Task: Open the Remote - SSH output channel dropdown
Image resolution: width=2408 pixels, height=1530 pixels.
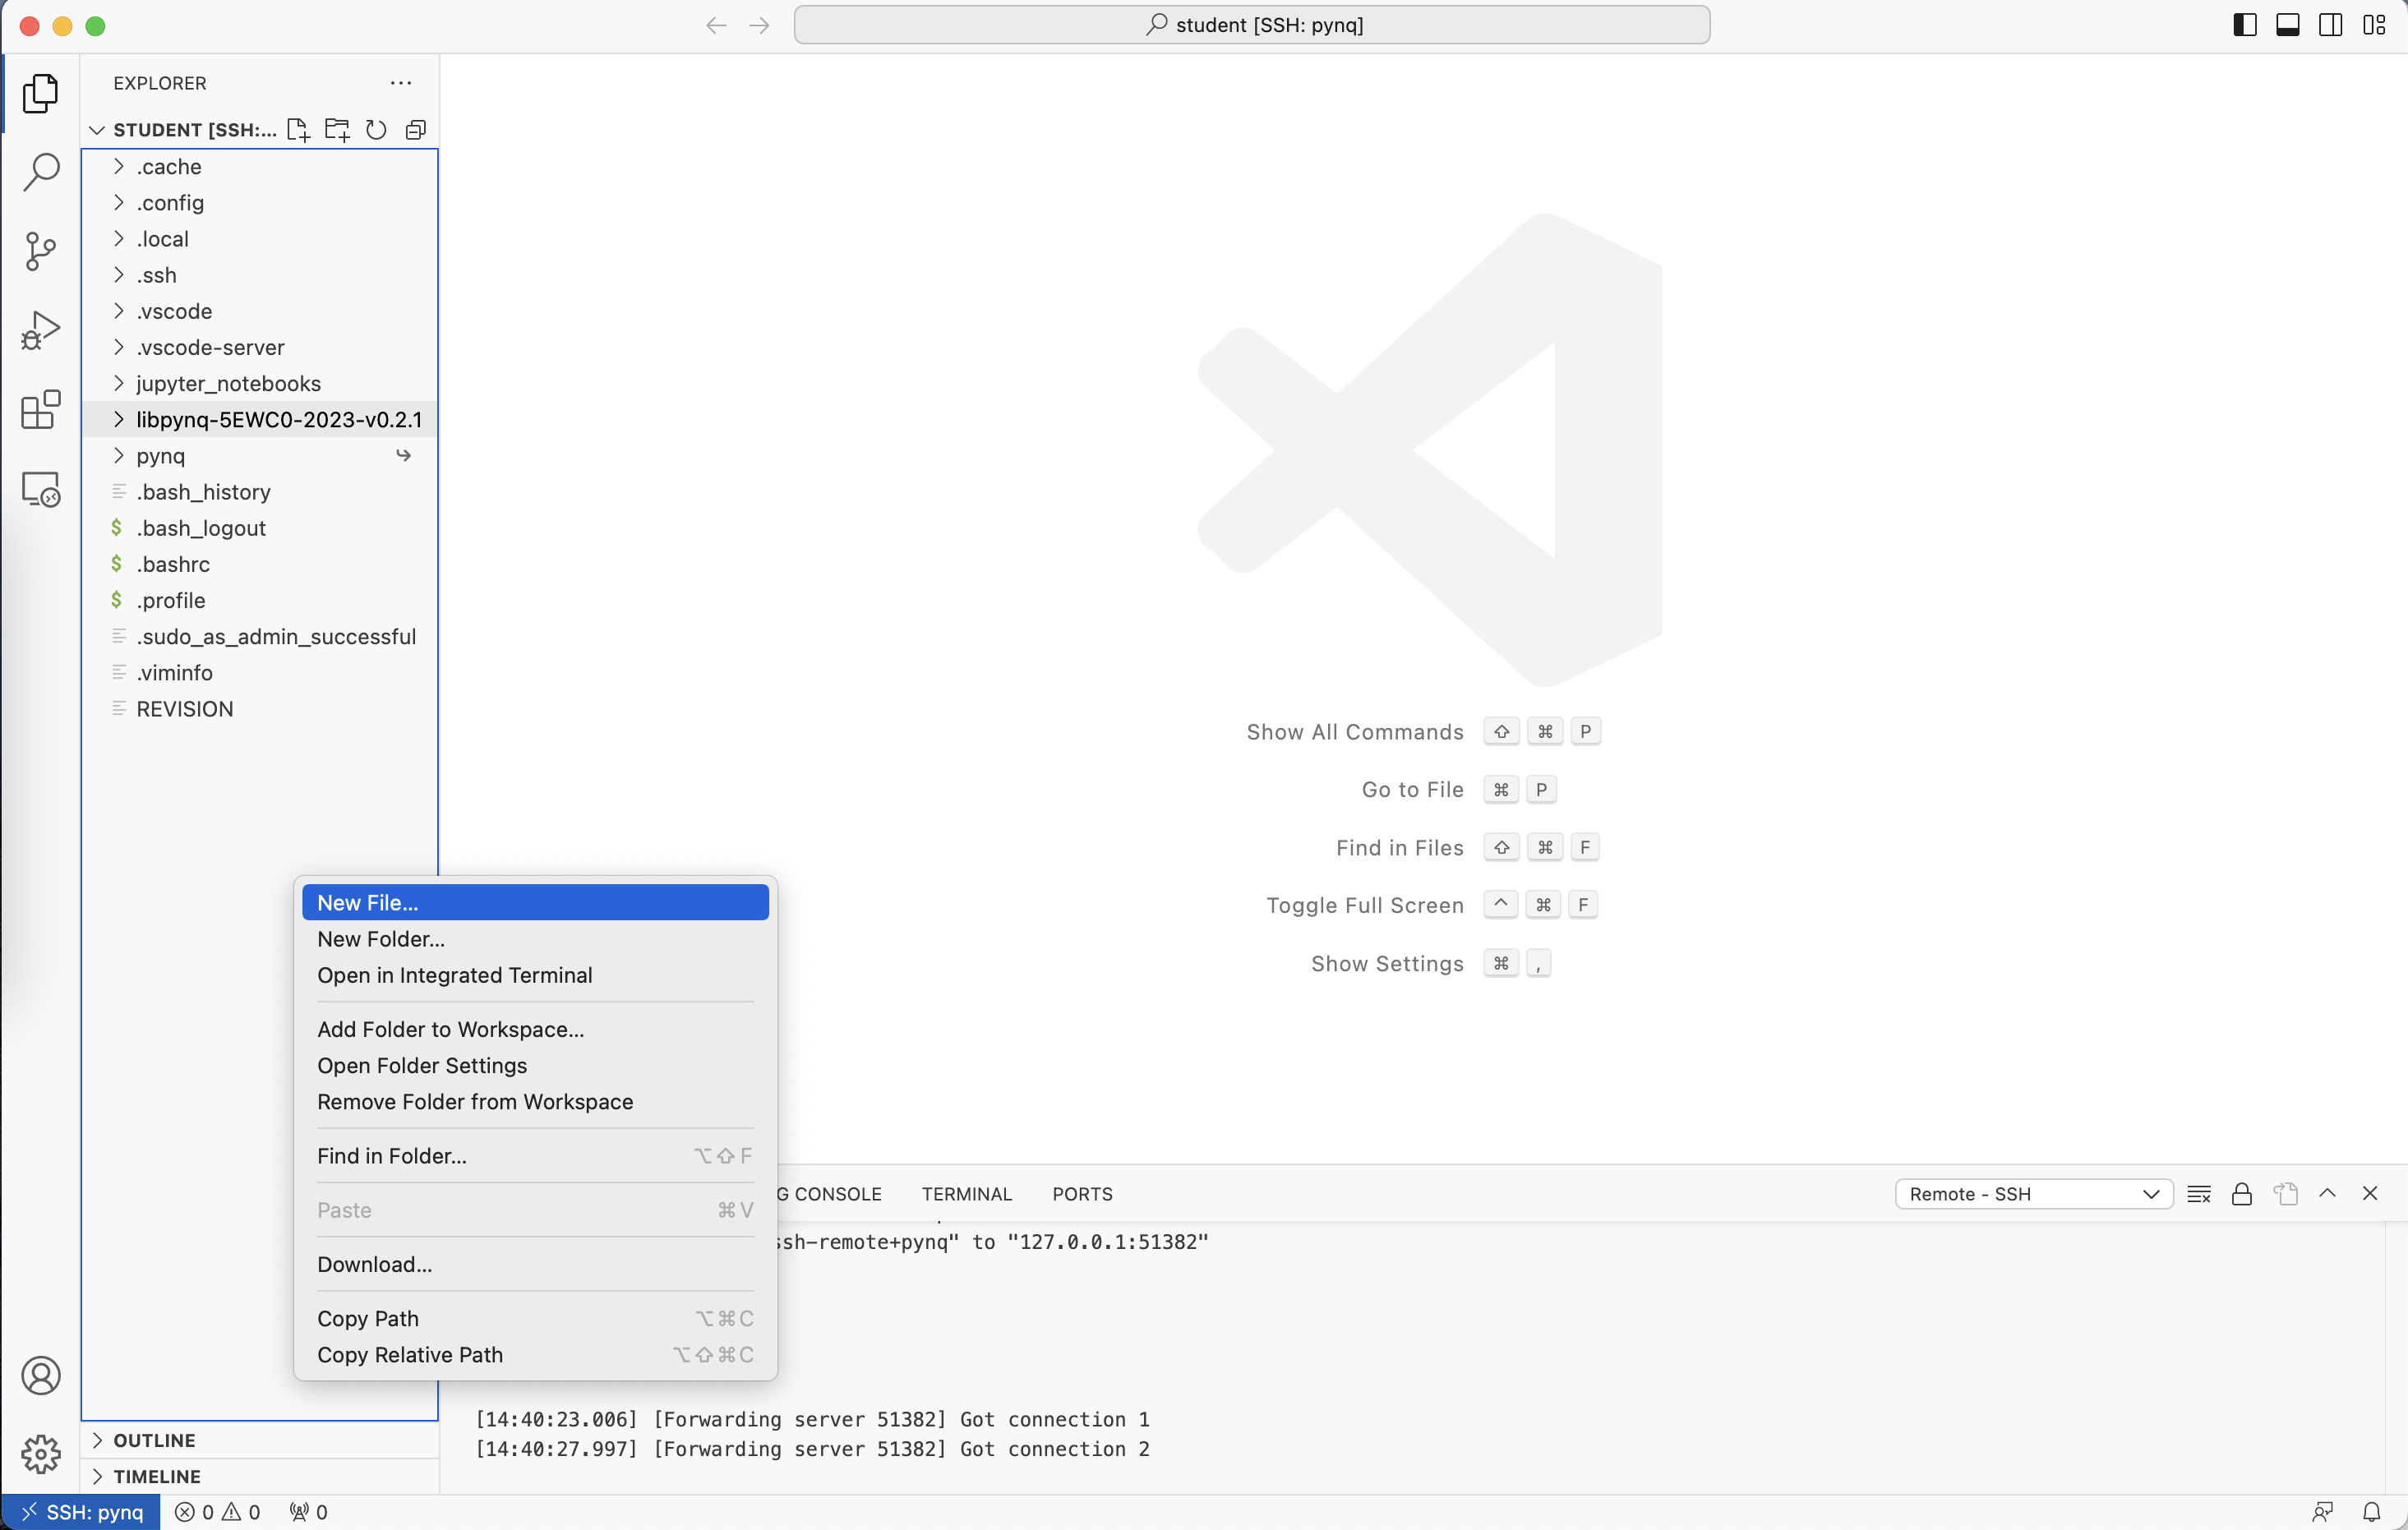Action: click(2034, 1194)
